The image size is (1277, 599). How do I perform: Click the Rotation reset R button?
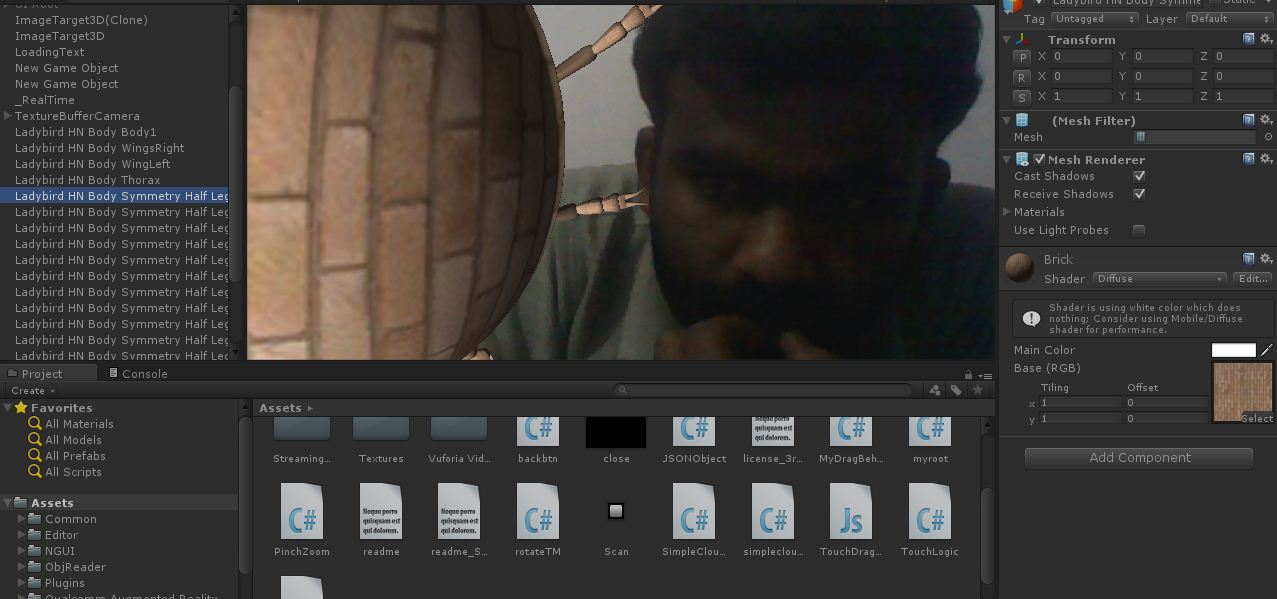click(x=1022, y=77)
